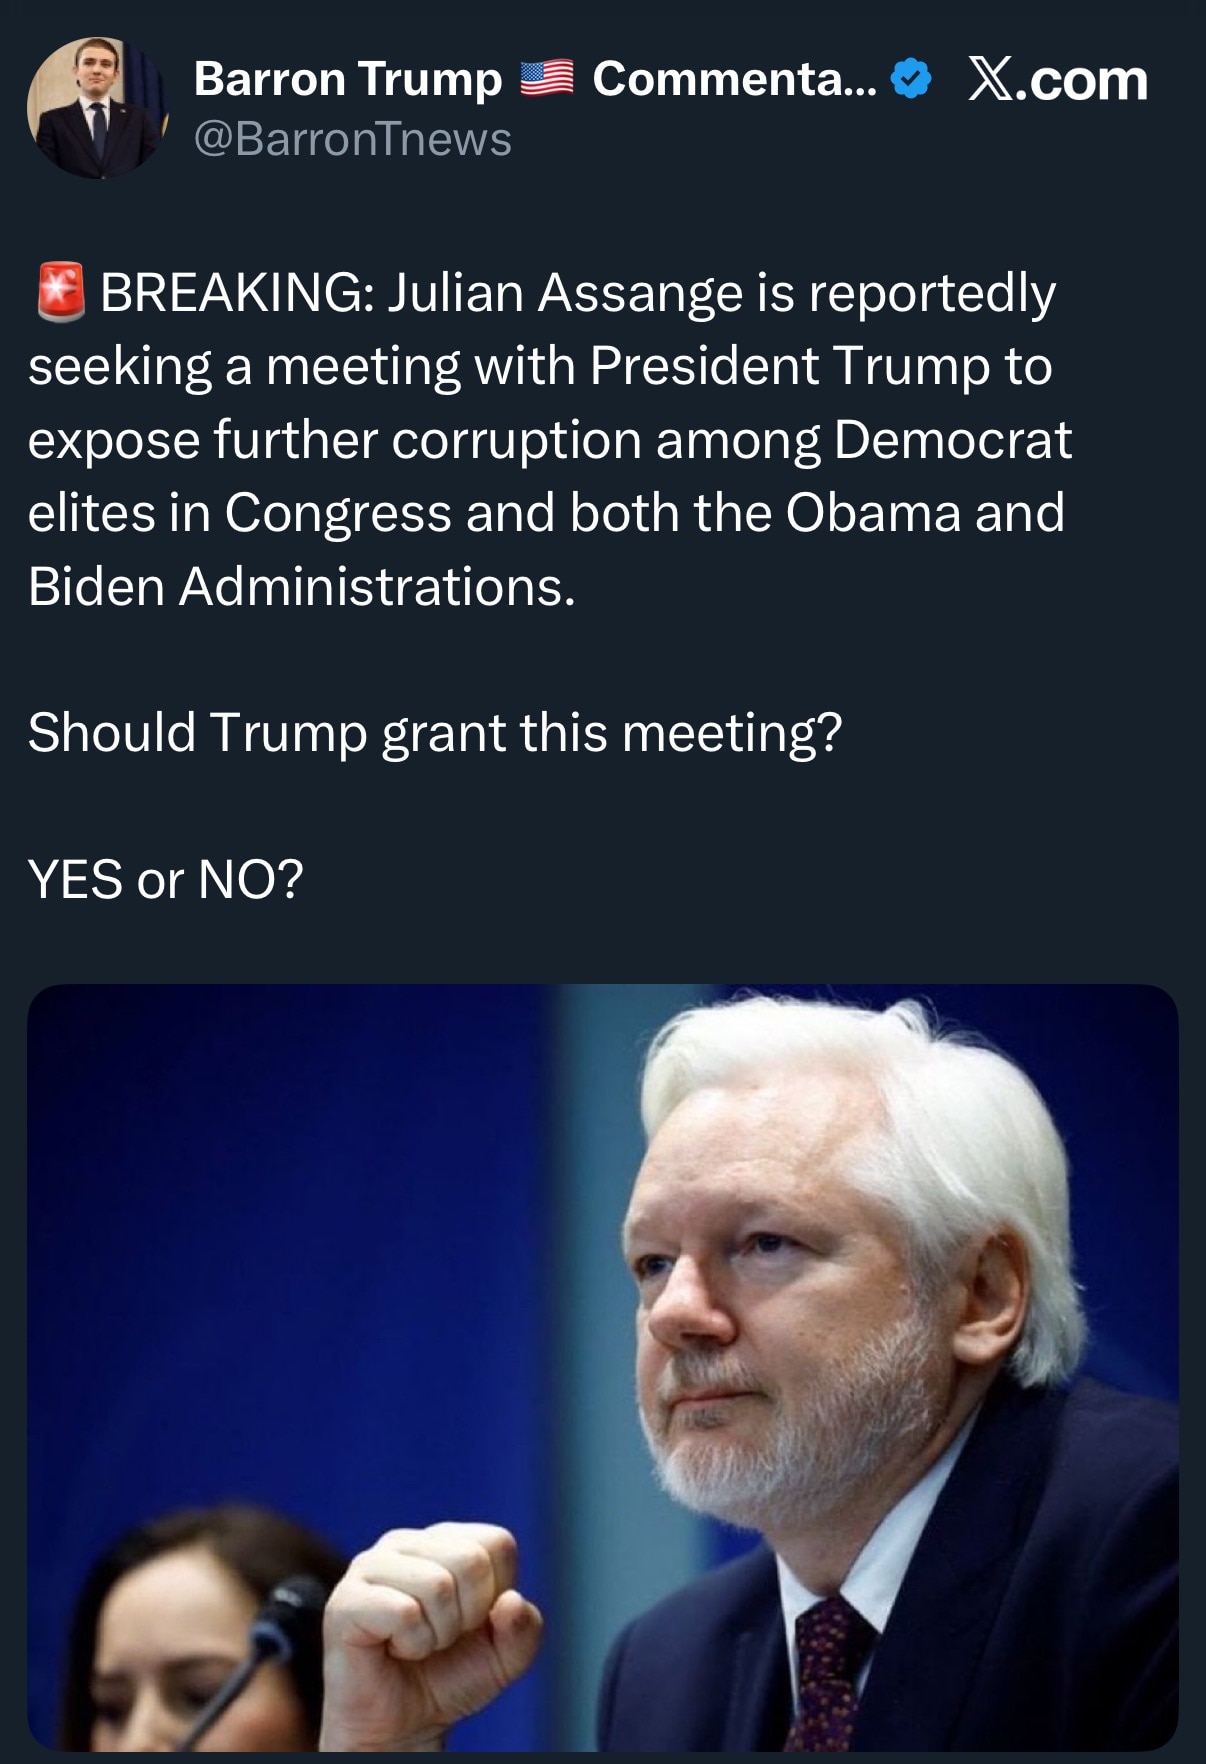Click the red siren emoji in the tweet
Screen dimensions: 1206x1764
(x=60, y=292)
